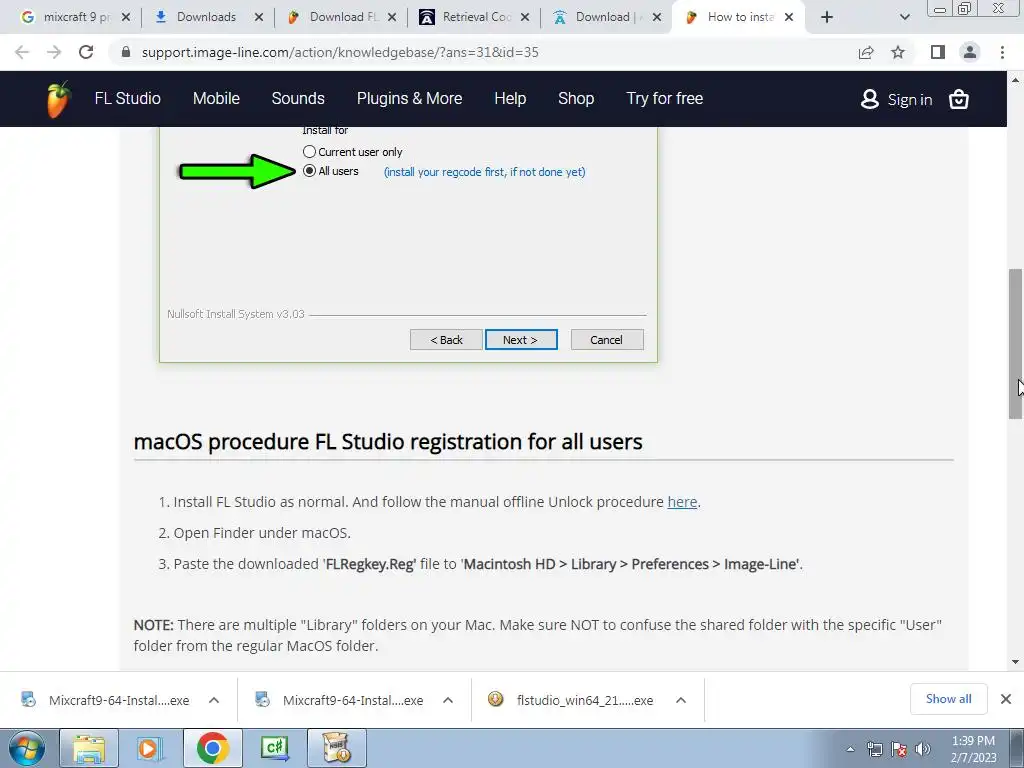Dismiss the downloads bar

pos(1006,699)
